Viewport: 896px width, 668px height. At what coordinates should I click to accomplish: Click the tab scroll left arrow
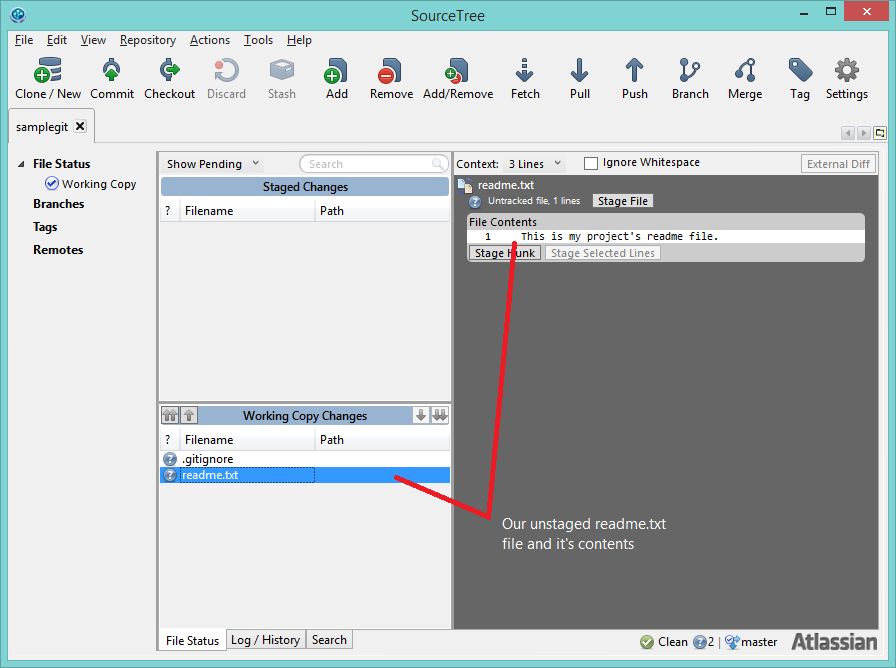tap(848, 133)
